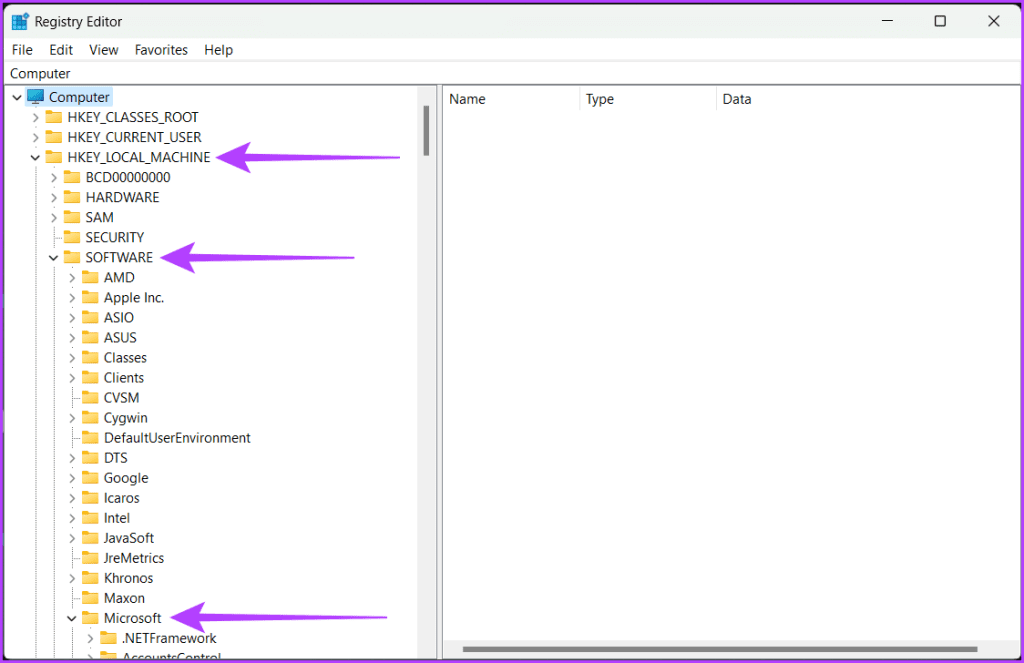This screenshot has width=1024, height=663.
Task: Expand SAM key chevron
Action: click(x=54, y=218)
